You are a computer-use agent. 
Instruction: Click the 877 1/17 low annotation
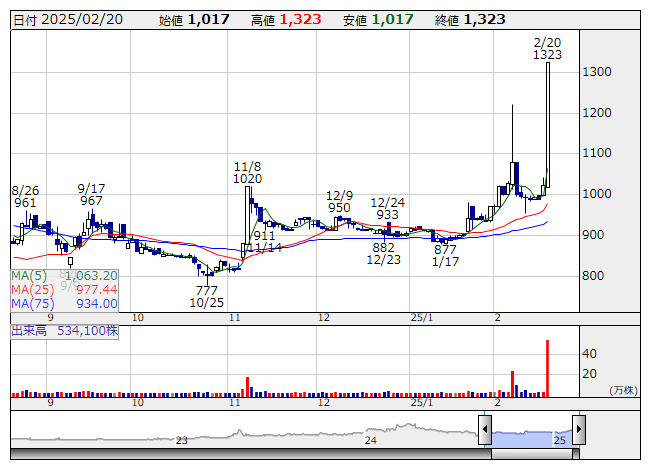click(x=445, y=256)
